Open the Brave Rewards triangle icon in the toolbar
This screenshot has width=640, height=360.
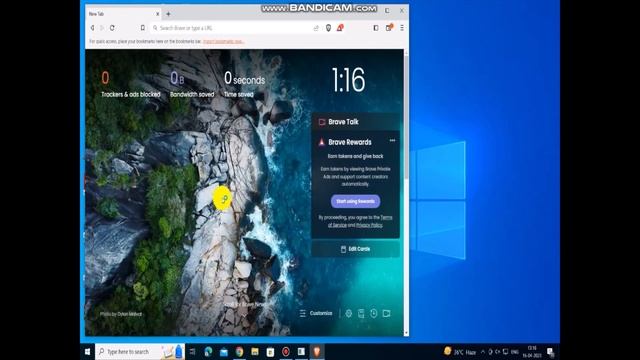(x=340, y=28)
